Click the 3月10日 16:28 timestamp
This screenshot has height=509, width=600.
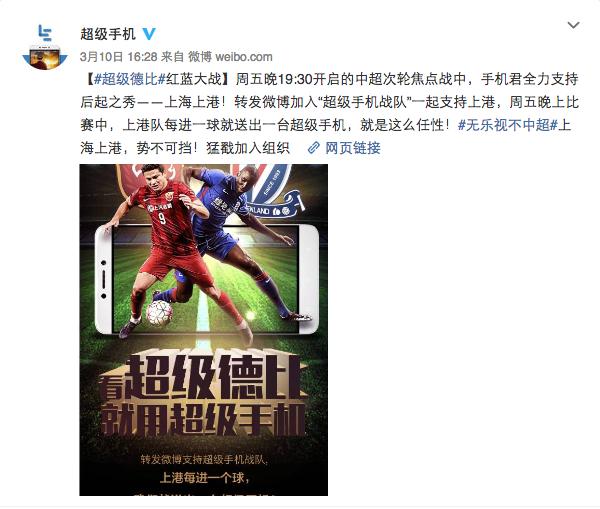click(119, 57)
